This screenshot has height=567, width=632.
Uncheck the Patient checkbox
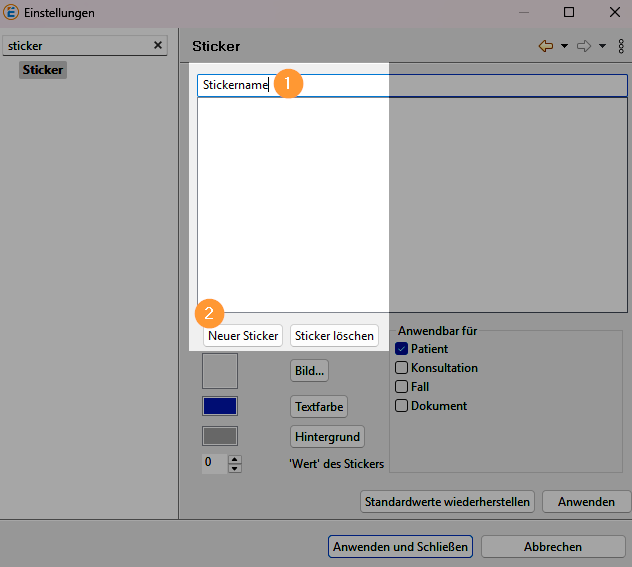[402, 349]
